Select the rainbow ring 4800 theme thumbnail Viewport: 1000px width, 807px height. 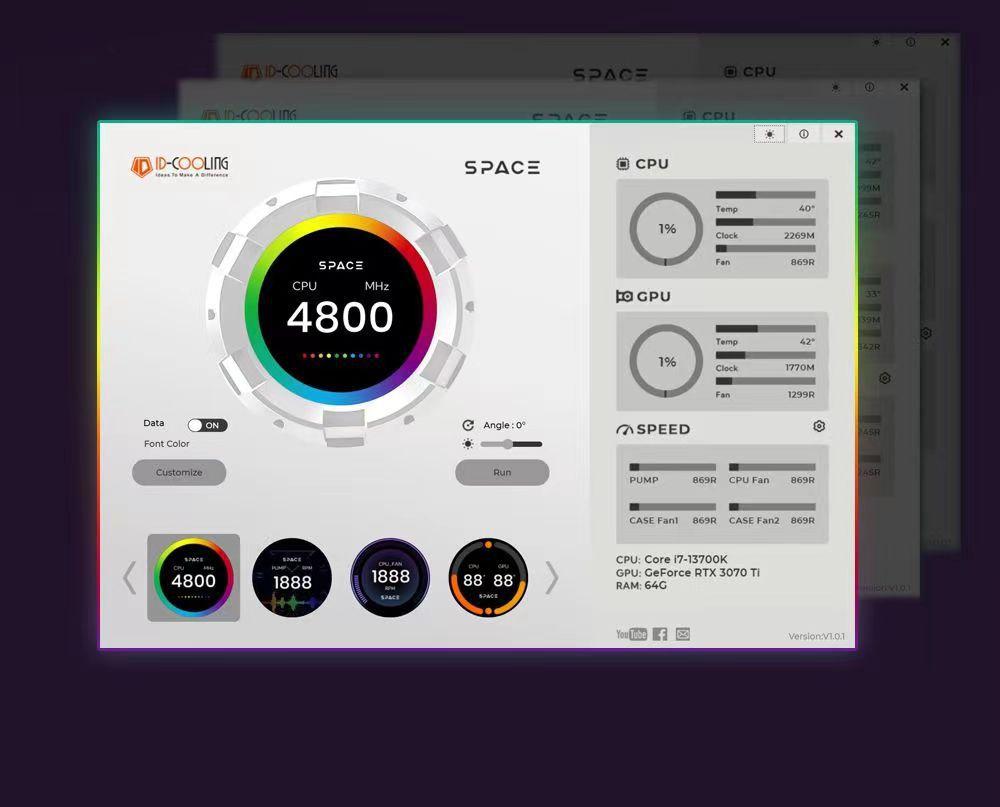coord(194,578)
